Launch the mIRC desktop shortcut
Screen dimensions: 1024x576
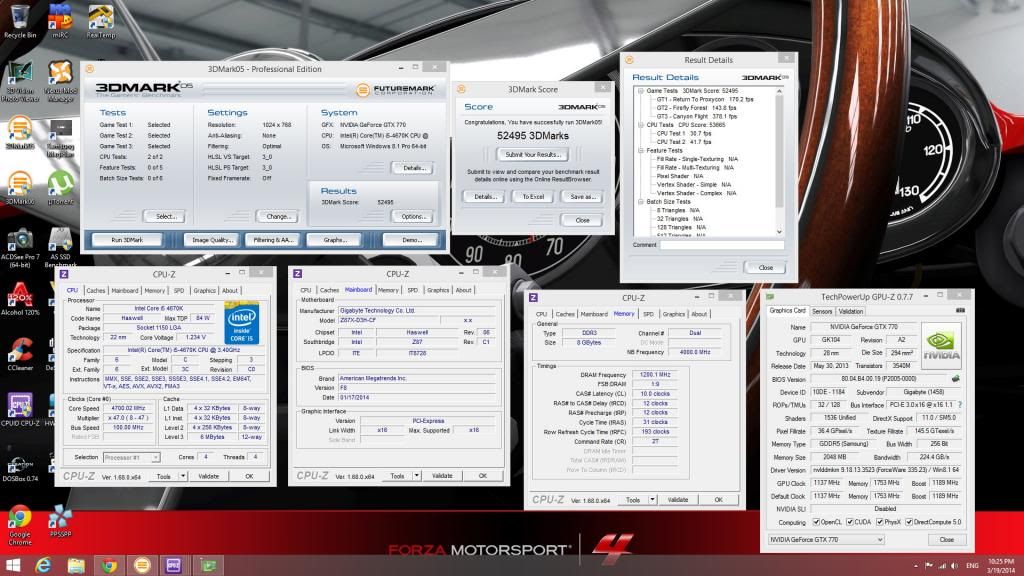(60, 21)
